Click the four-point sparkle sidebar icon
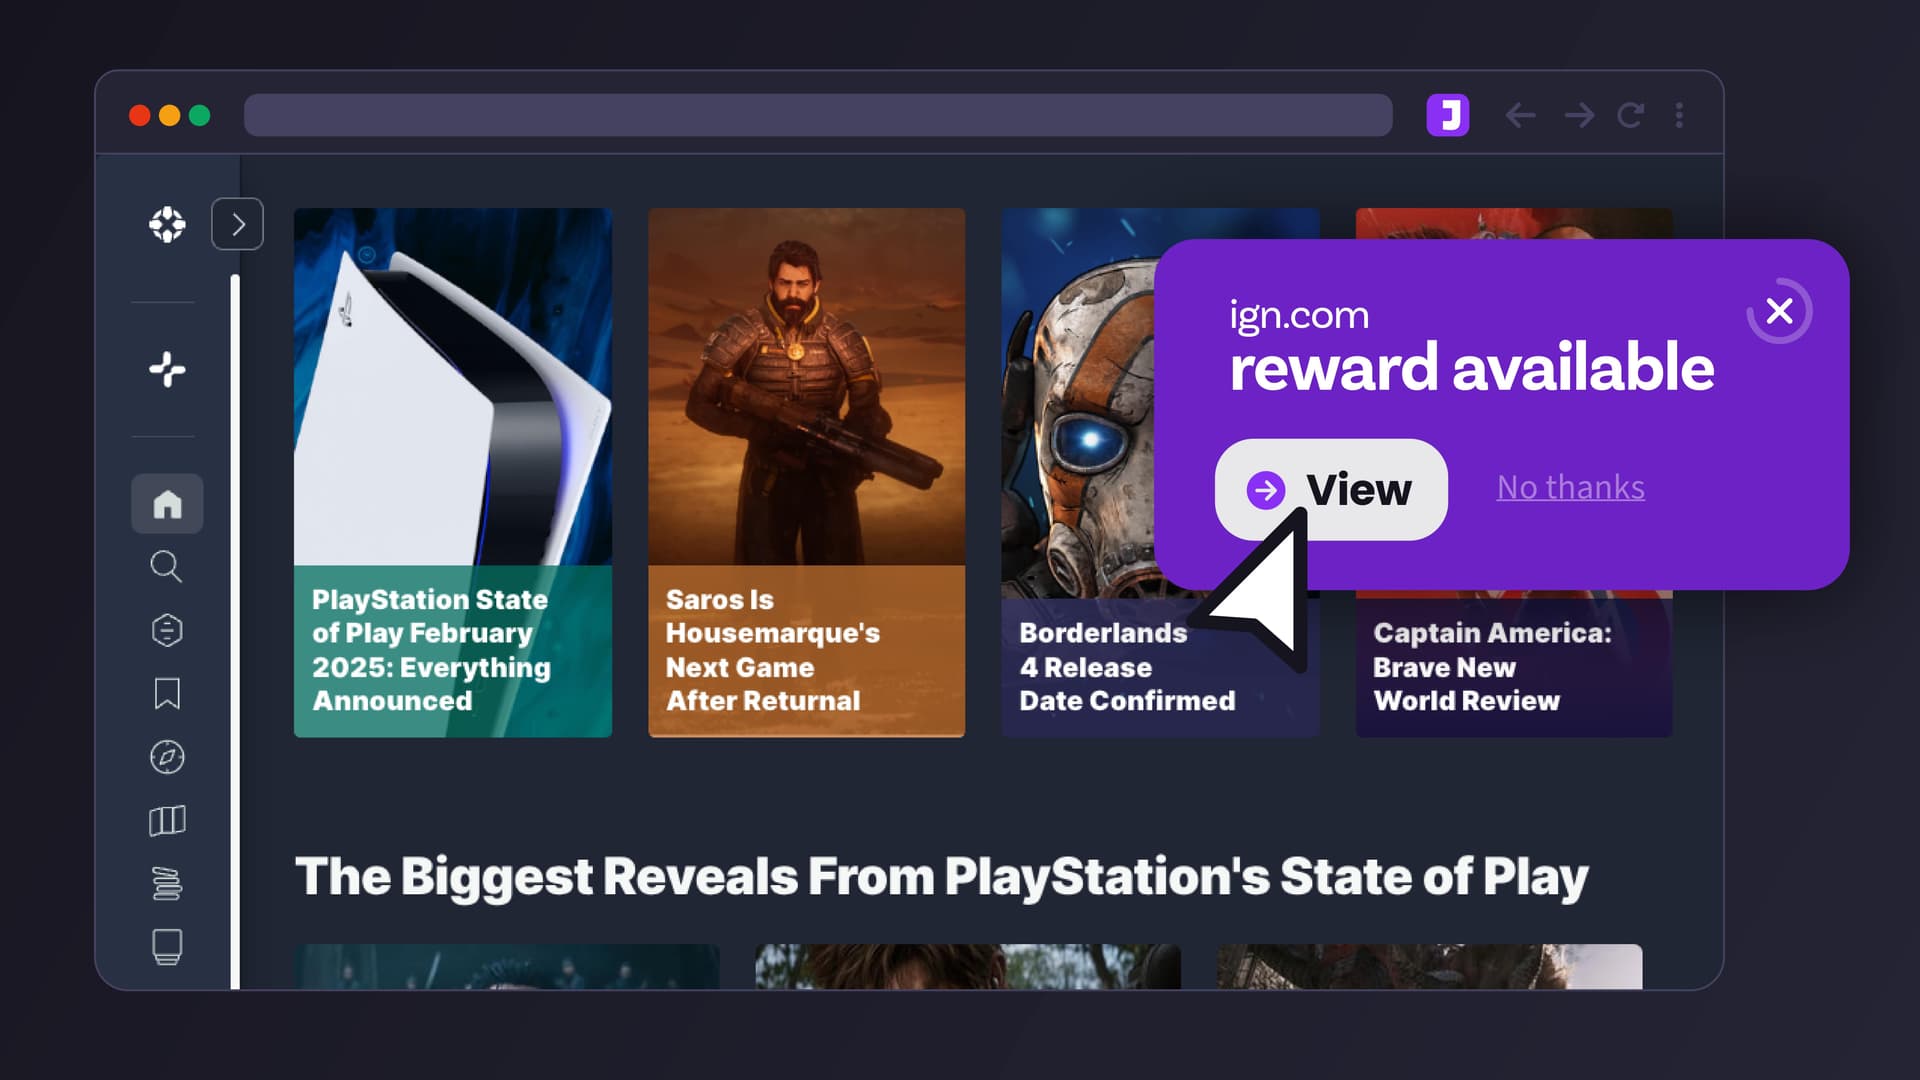Image resolution: width=1920 pixels, height=1080 pixels. (x=167, y=369)
